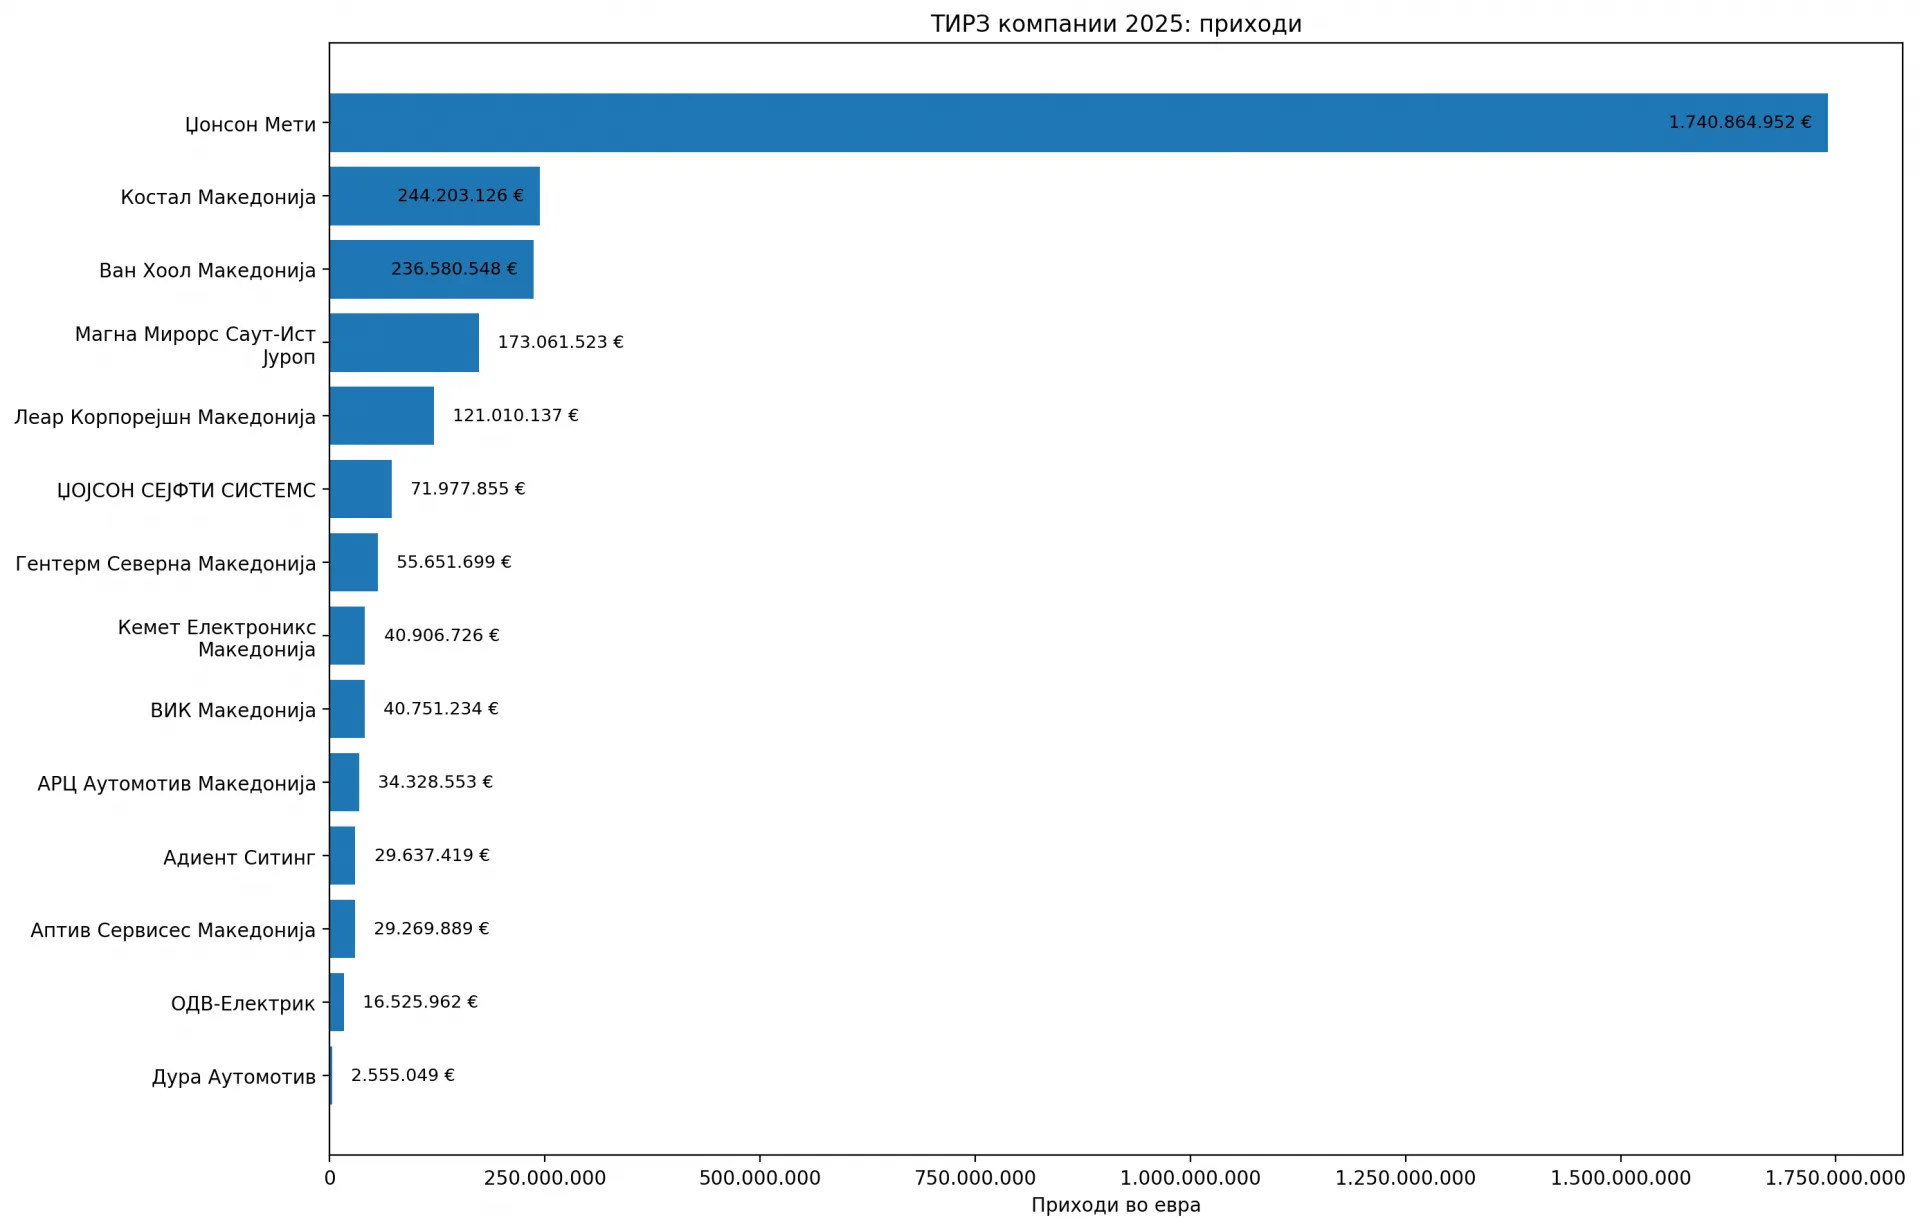The width and height of the screenshot is (1920, 1229).
Task: Select the ВИК Македонија bar
Action: (x=347, y=709)
